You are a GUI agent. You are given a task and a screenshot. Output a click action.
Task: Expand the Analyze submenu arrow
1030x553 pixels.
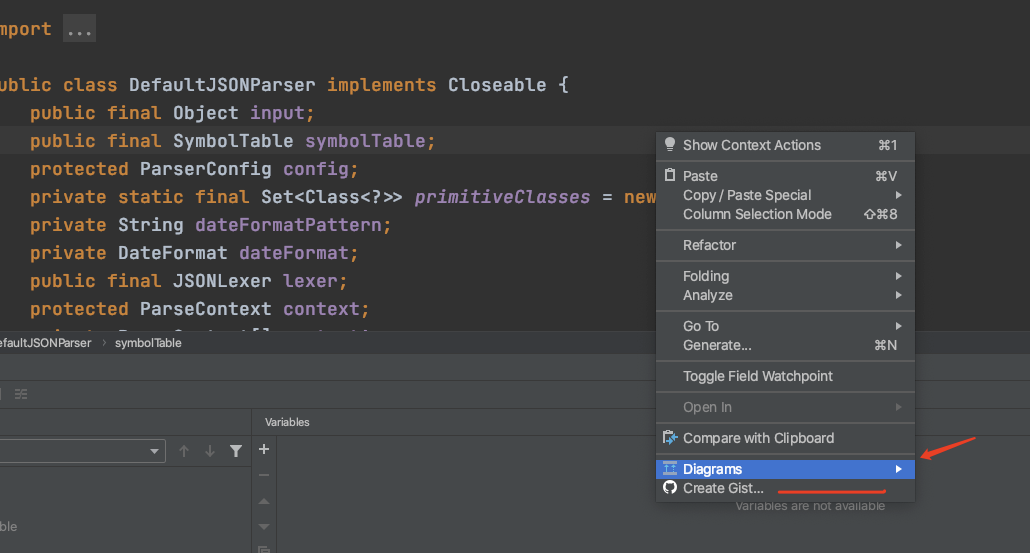tap(898, 295)
